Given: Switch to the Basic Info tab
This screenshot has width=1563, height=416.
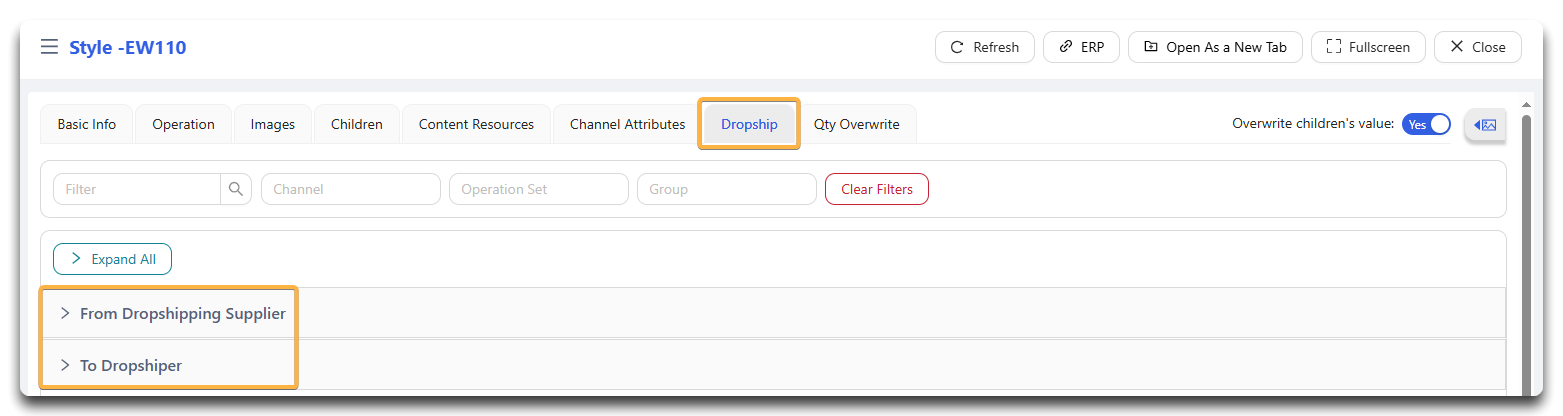Looking at the screenshot, I should [x=87, y=125].
